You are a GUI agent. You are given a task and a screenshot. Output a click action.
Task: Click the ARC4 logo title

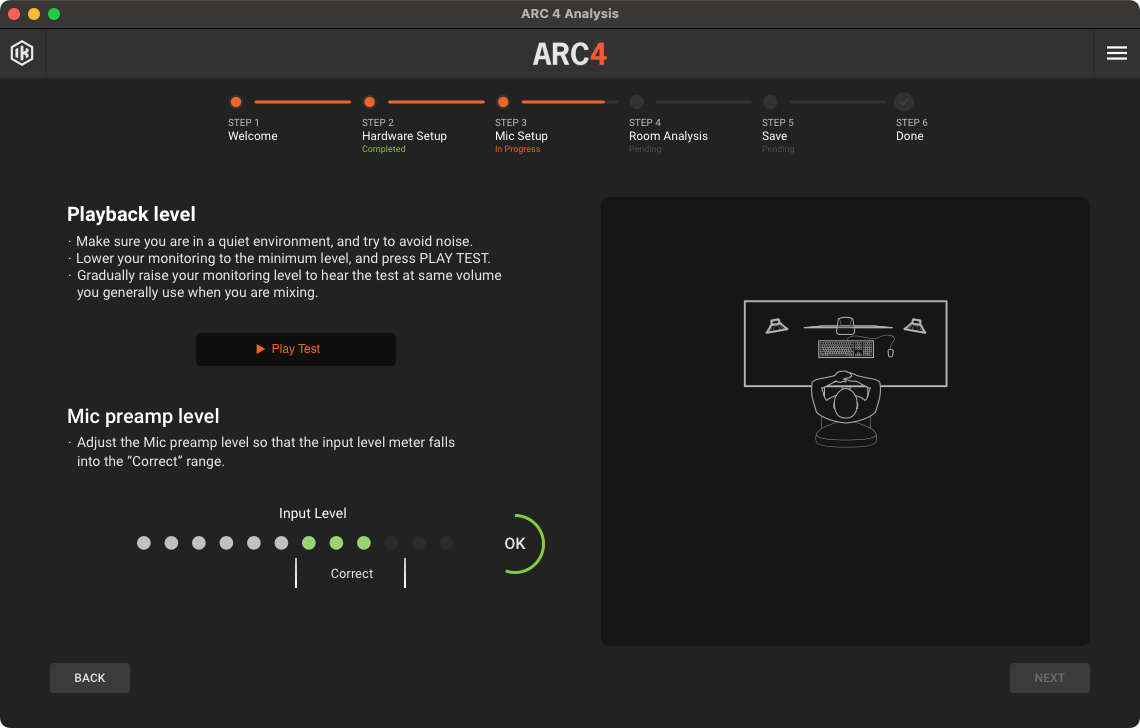[570, 54]
